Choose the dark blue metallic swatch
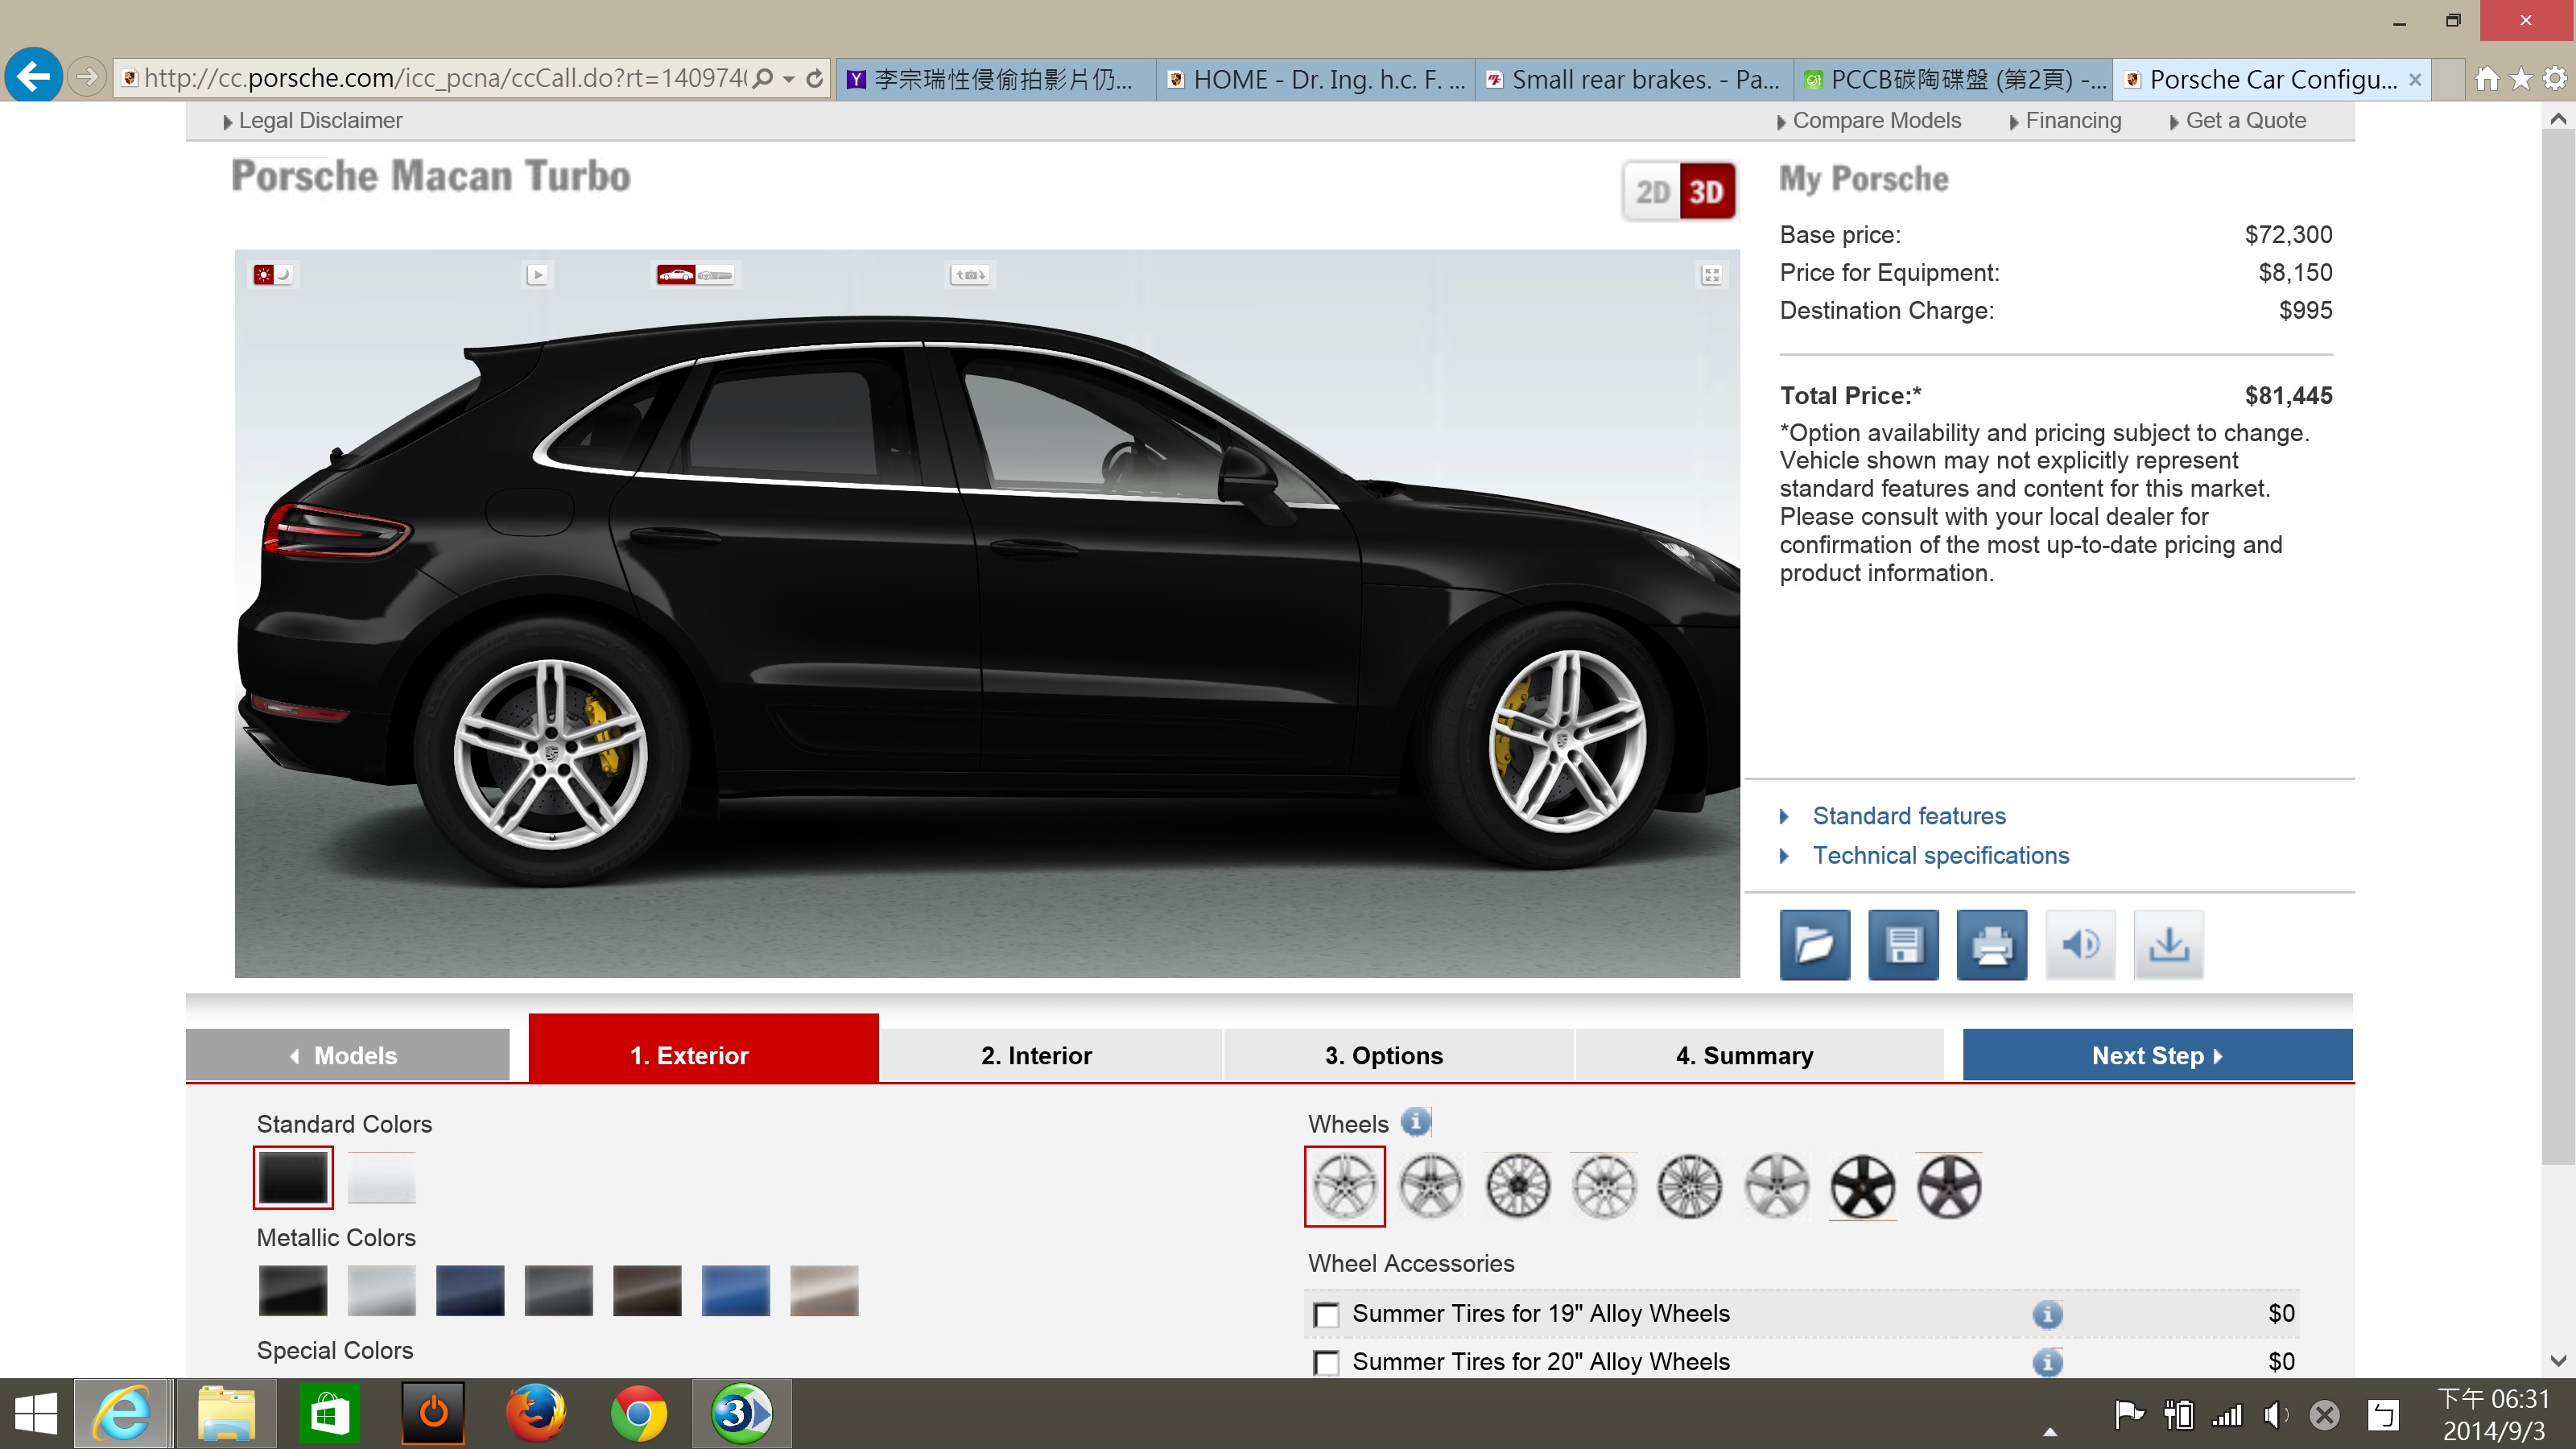 tap(470, 1290)
